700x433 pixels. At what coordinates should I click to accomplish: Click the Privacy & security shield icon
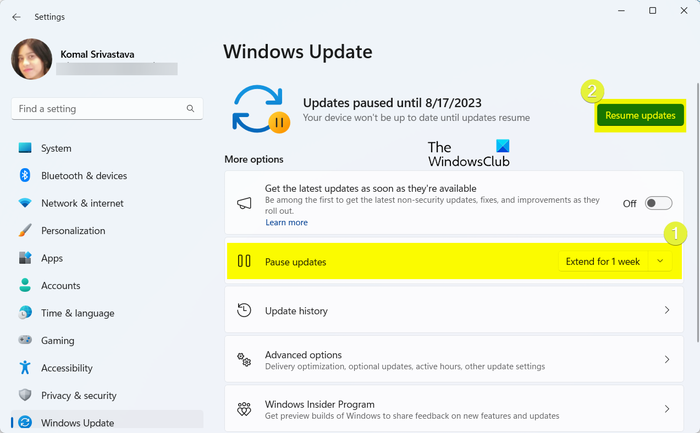pyautogui.click(x=25, y=395)
